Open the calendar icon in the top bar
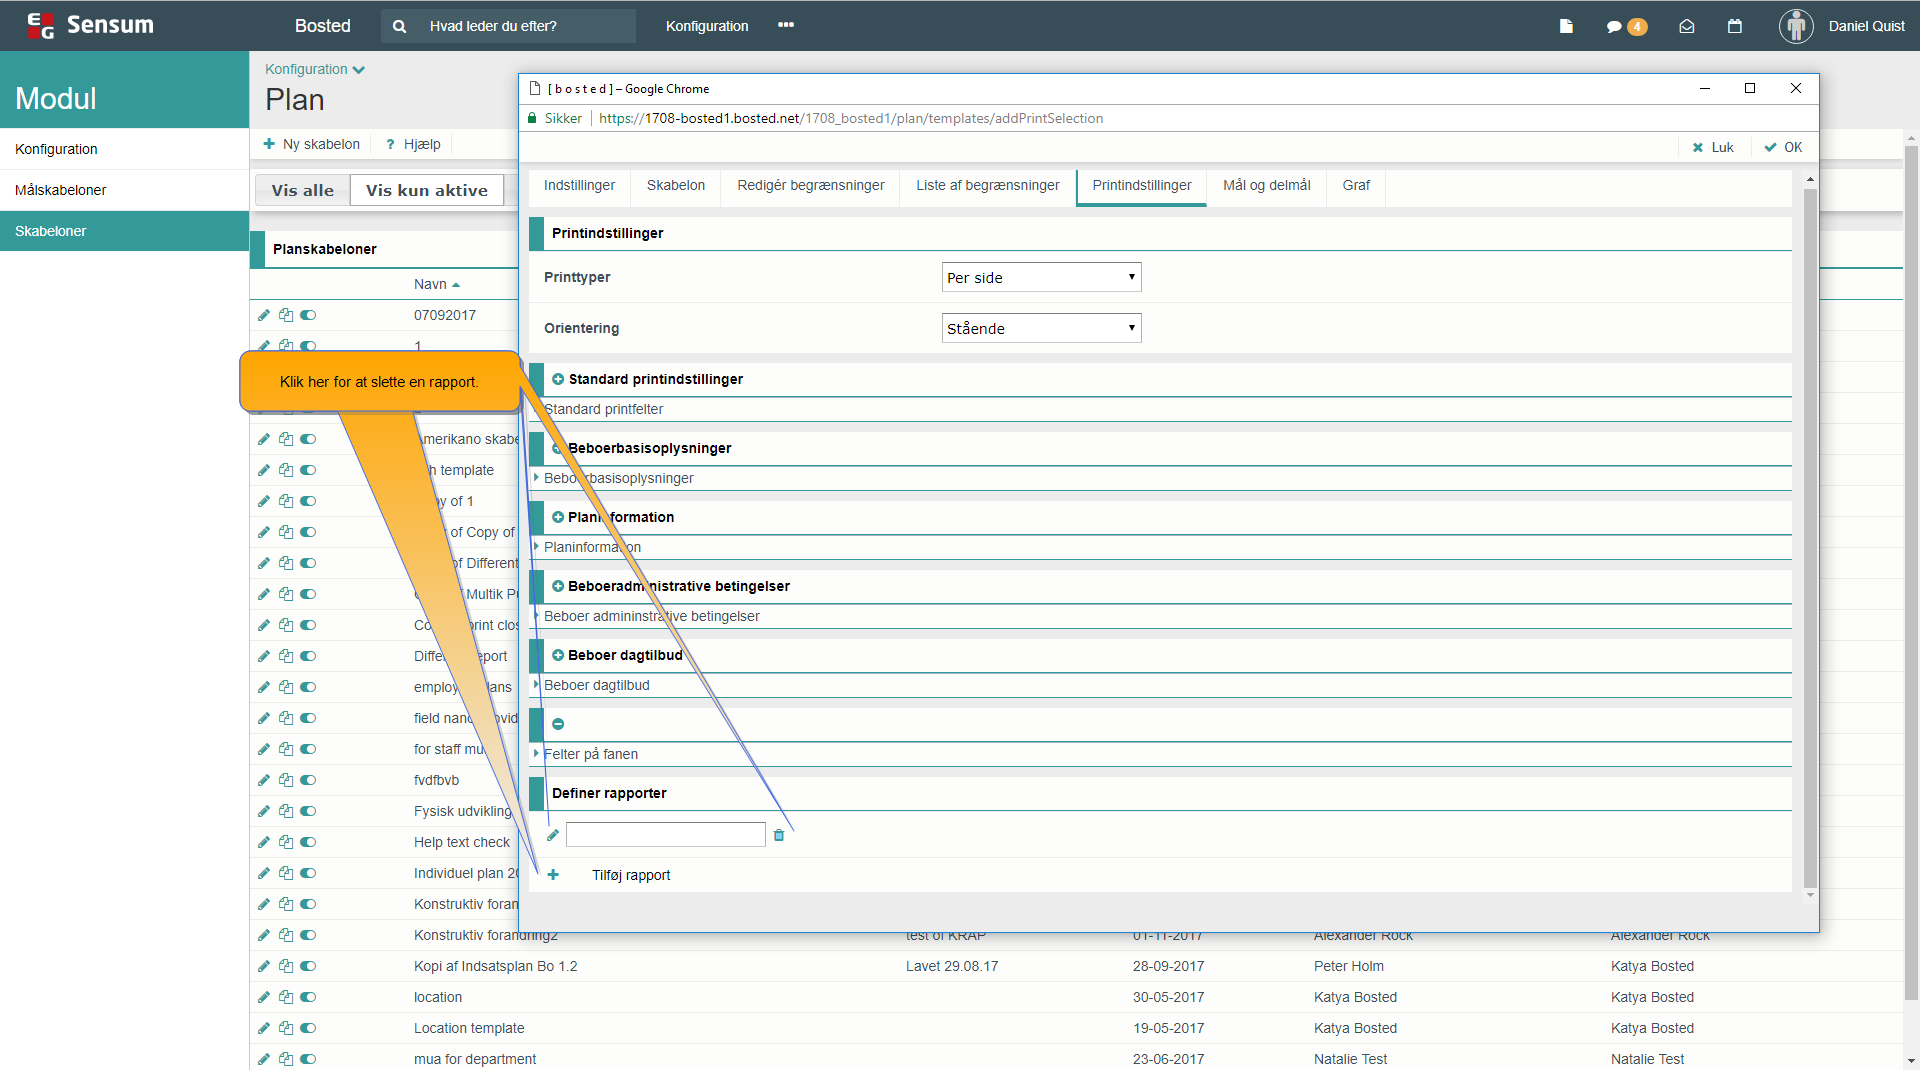 [x=1735, y=27]
